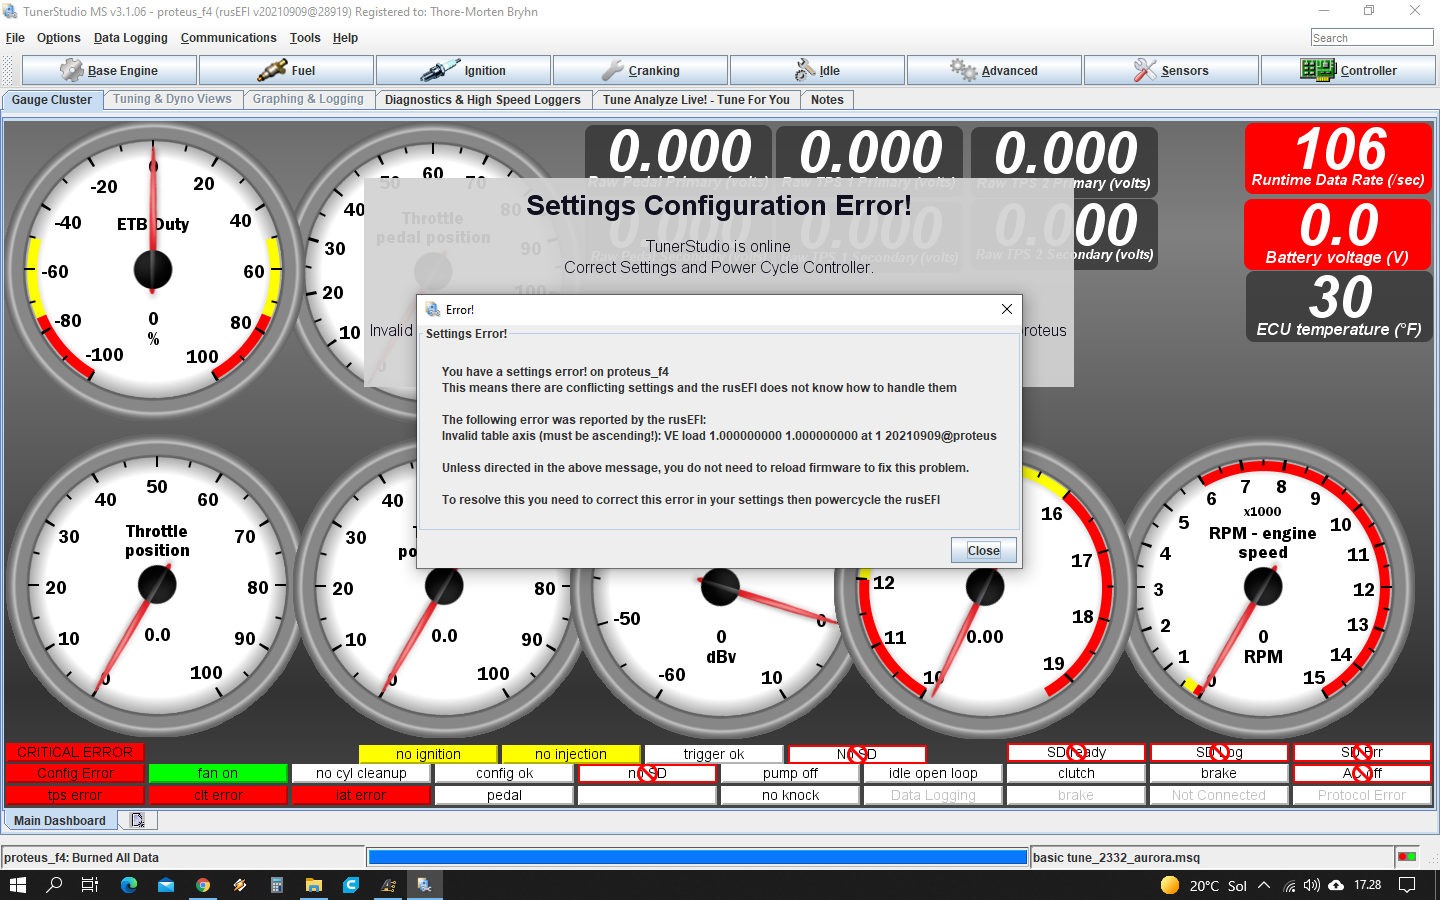
Task: Click basic tune_2332_aurora.msq status text
Action: (x=1116, y=857)
